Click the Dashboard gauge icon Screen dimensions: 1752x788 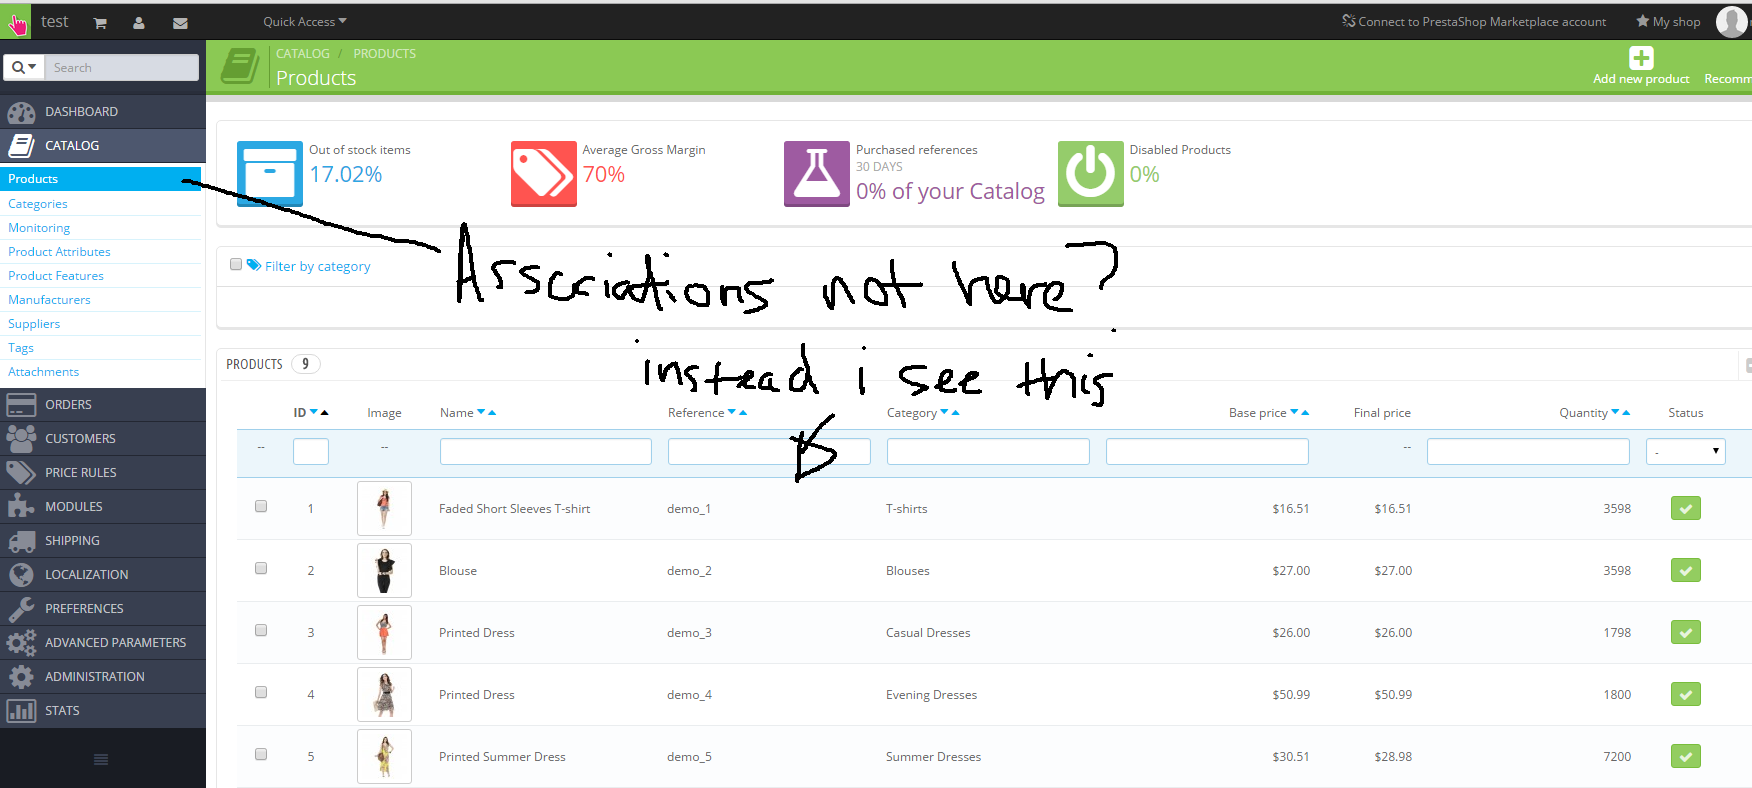tap(21, 112)
